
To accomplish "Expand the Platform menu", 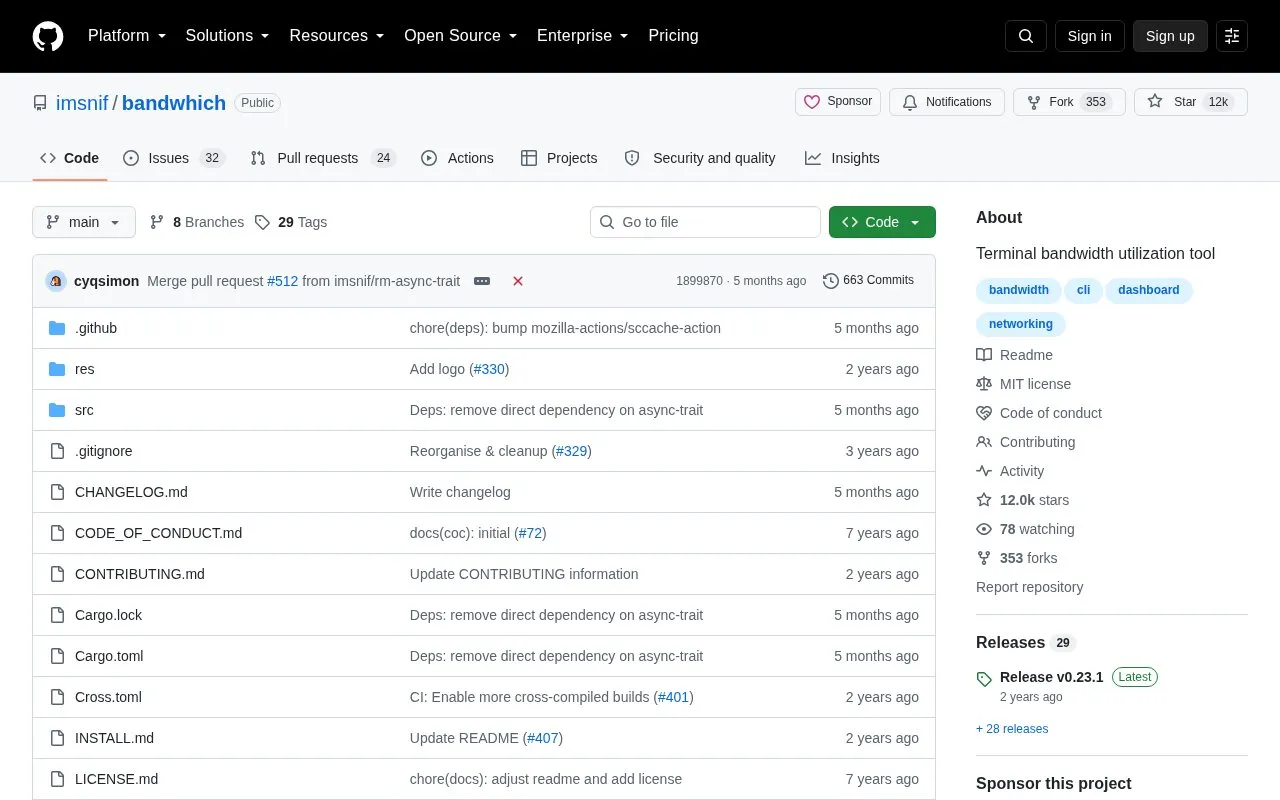I will (127, 36).
